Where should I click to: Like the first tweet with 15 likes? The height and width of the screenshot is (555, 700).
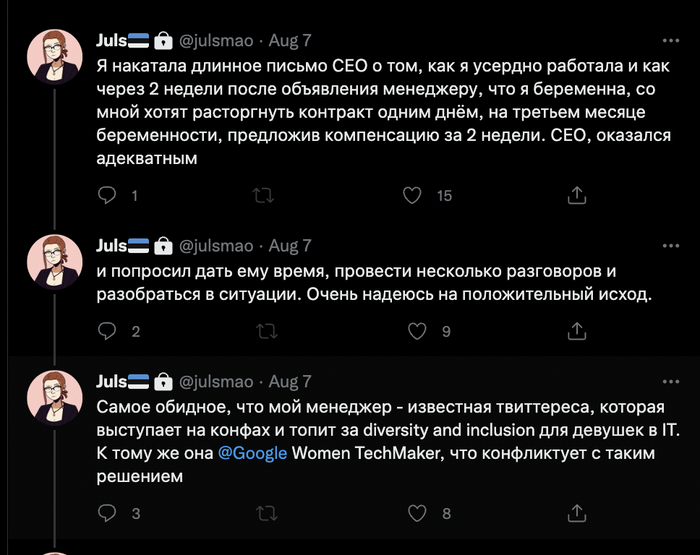point(412,195)
